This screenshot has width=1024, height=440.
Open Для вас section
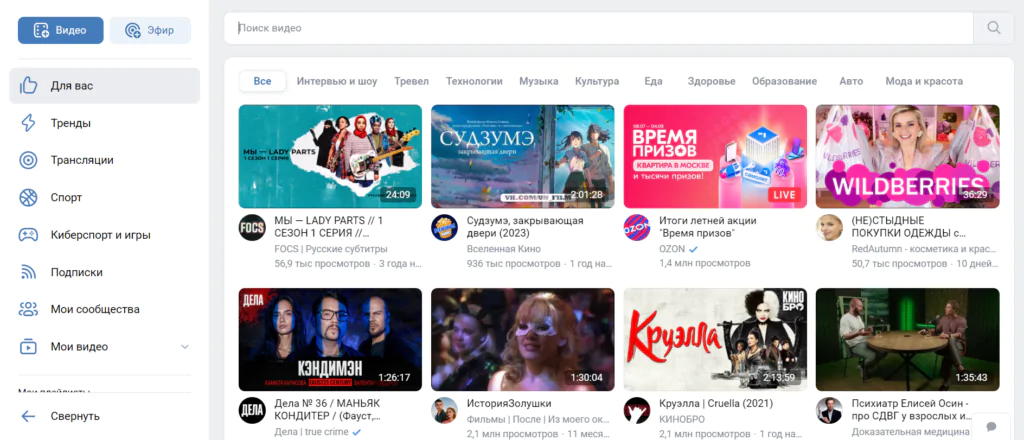pyautogui.click(x=104, y=86)
